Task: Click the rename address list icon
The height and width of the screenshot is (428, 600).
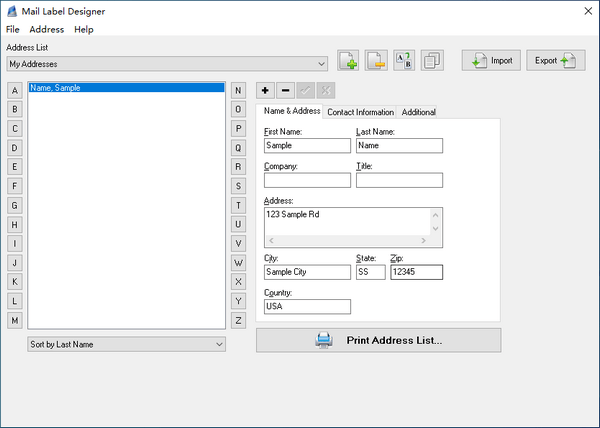Action: click(404, 61)
